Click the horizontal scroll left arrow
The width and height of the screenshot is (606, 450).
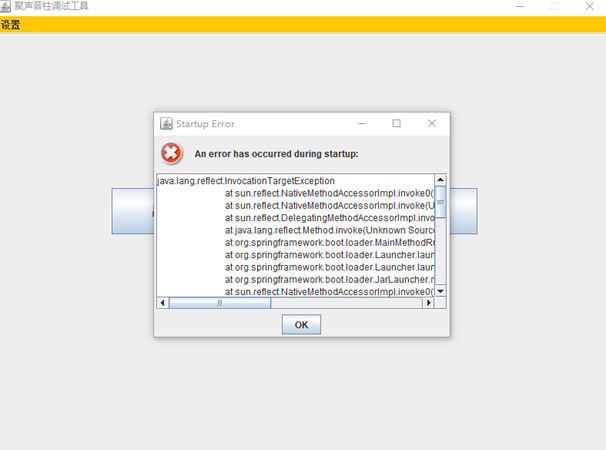pyautogui.click(x=163, y=303)
